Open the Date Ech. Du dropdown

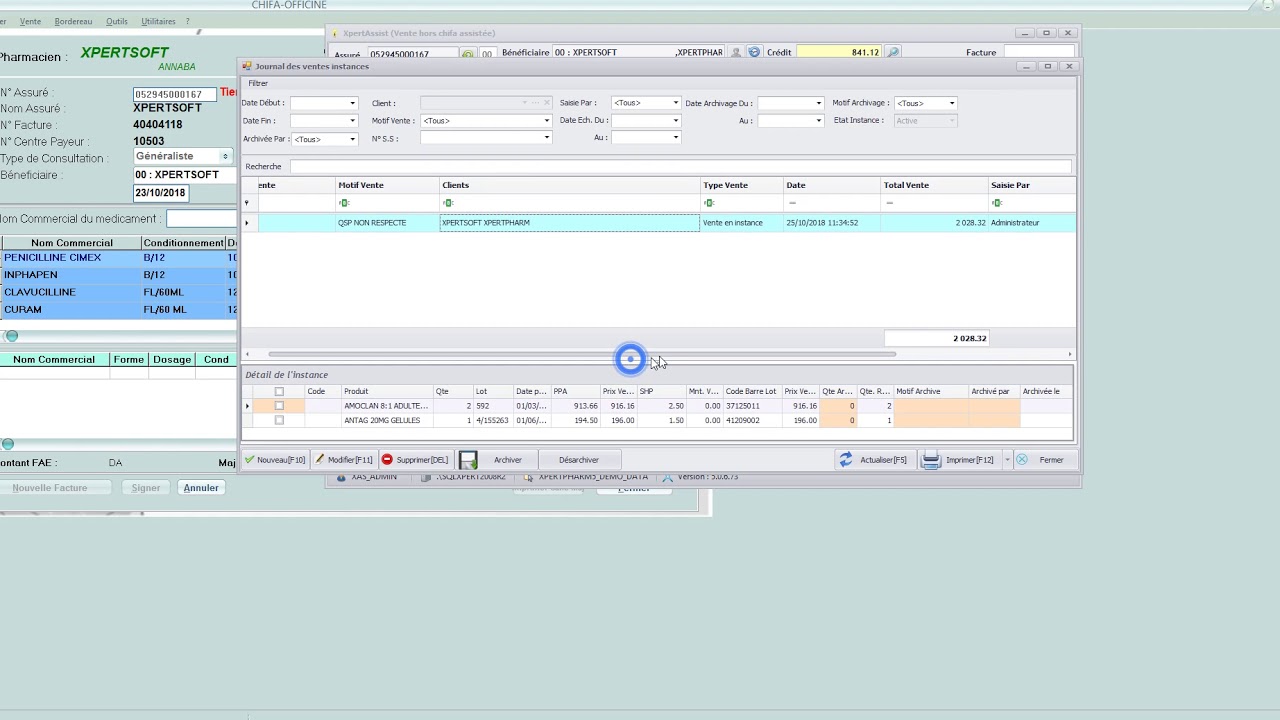click(675, 121)
